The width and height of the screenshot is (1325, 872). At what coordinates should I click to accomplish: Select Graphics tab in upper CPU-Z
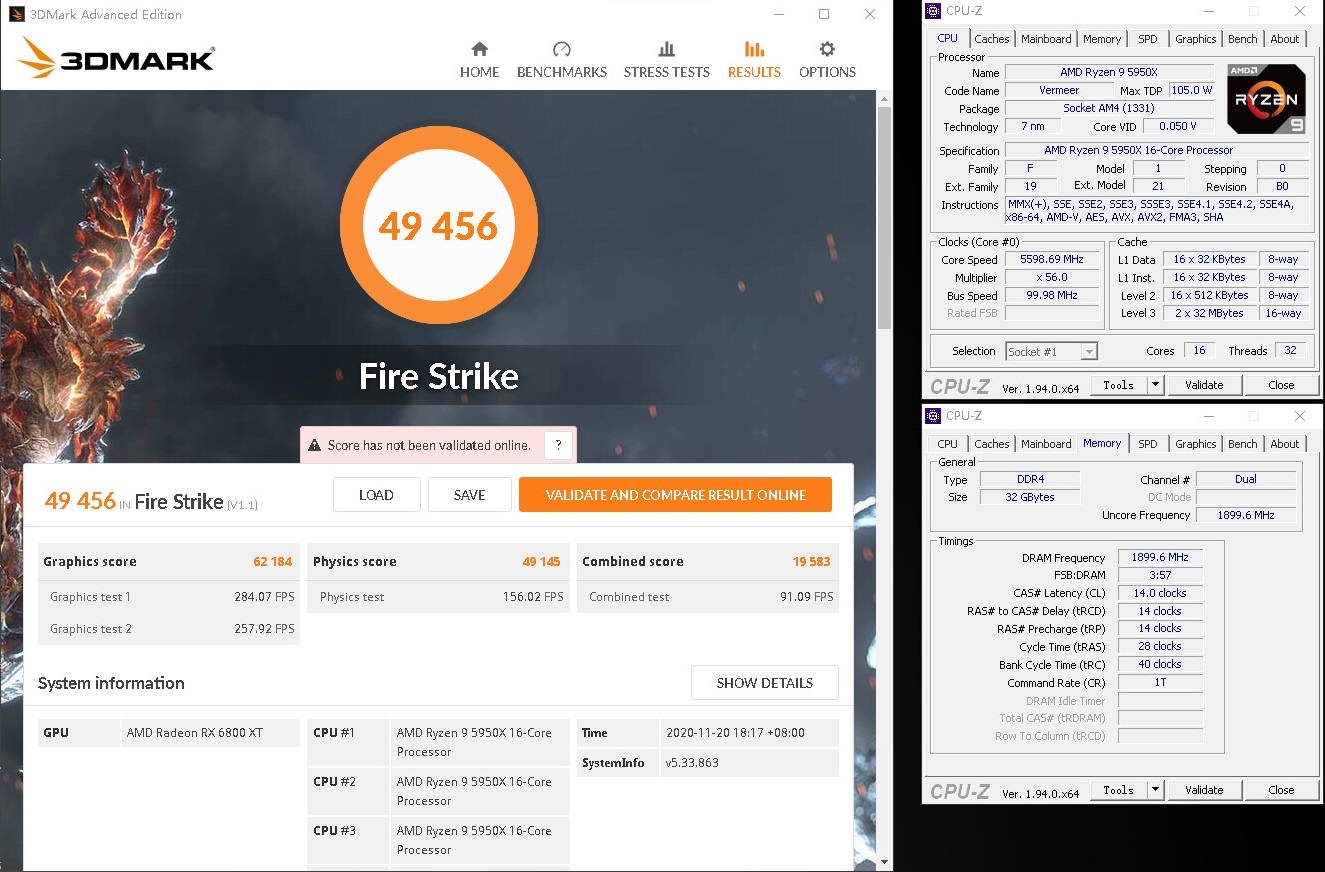click(1195, 39)
